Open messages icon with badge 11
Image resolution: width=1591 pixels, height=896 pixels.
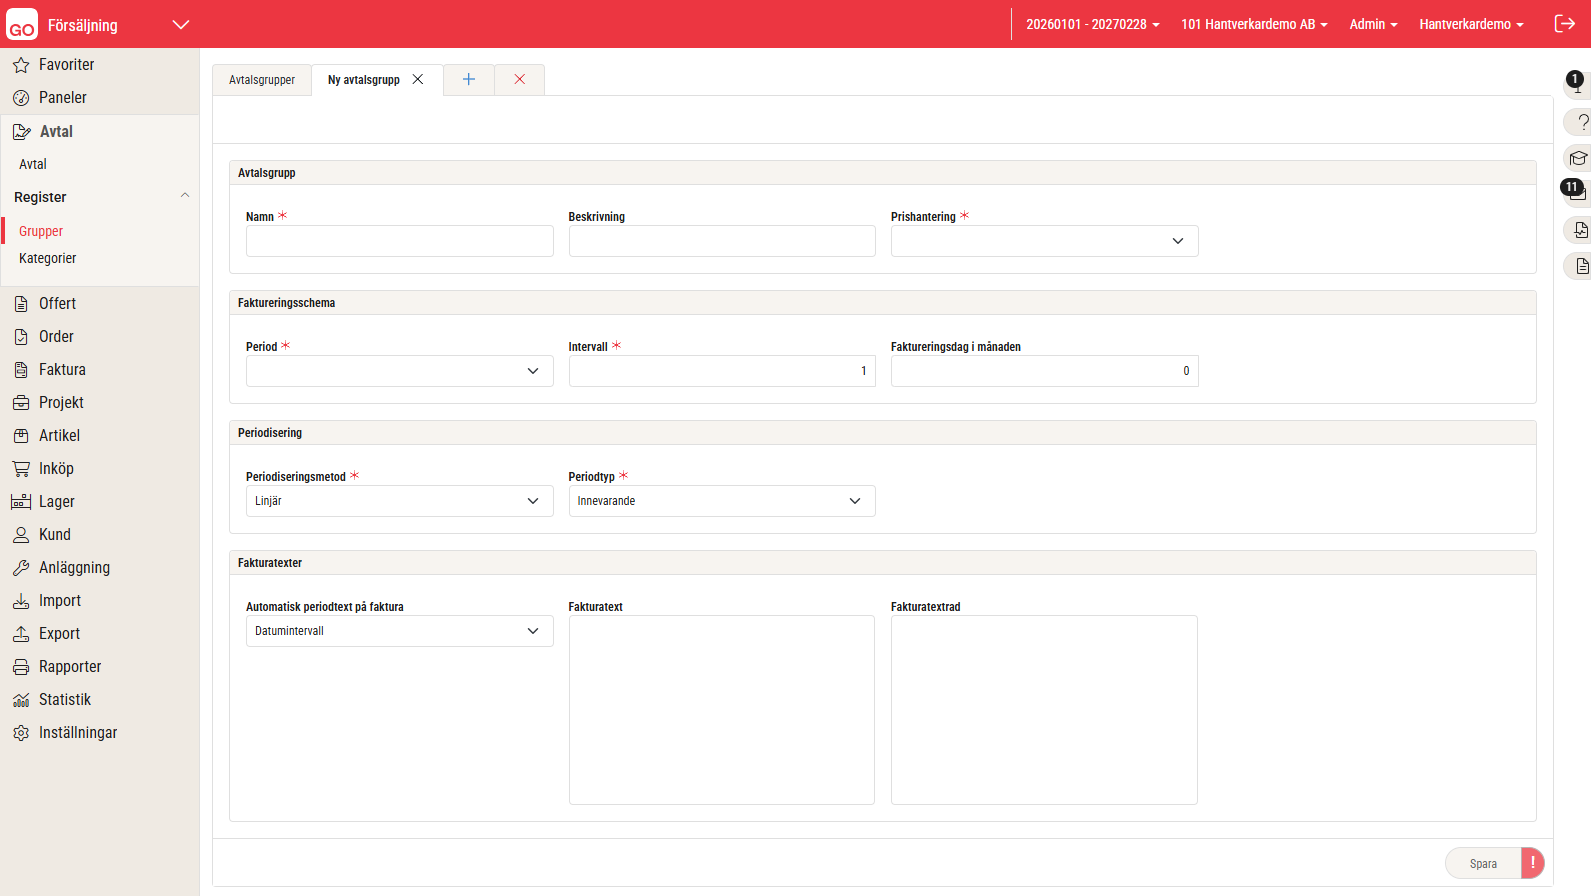tap(1576, 192)
